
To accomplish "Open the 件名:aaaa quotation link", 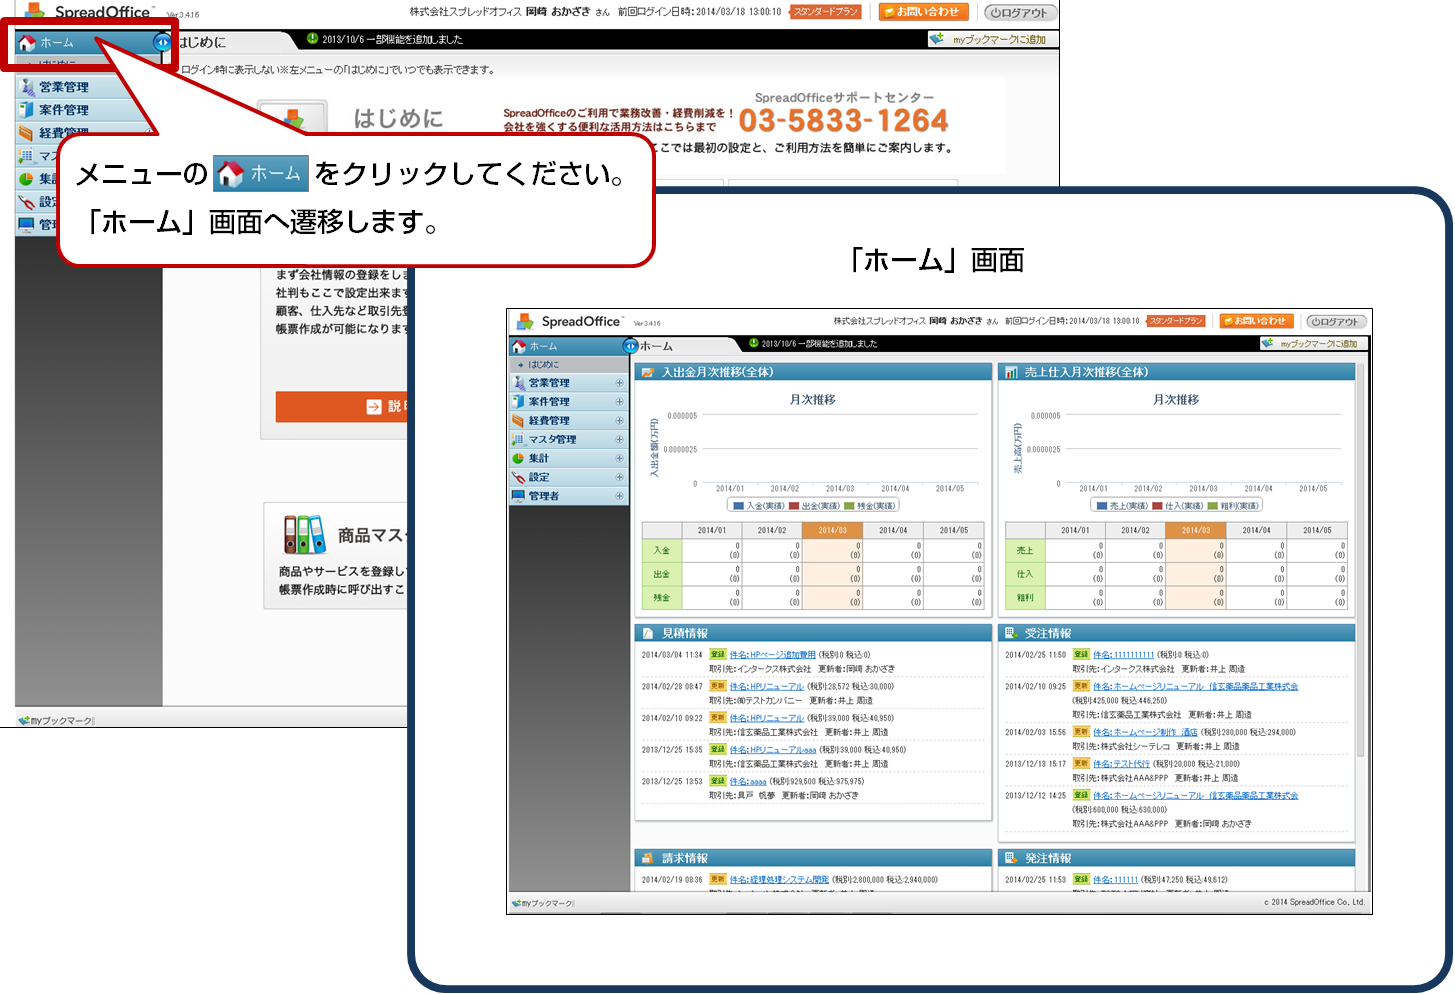I will [747, 781].
